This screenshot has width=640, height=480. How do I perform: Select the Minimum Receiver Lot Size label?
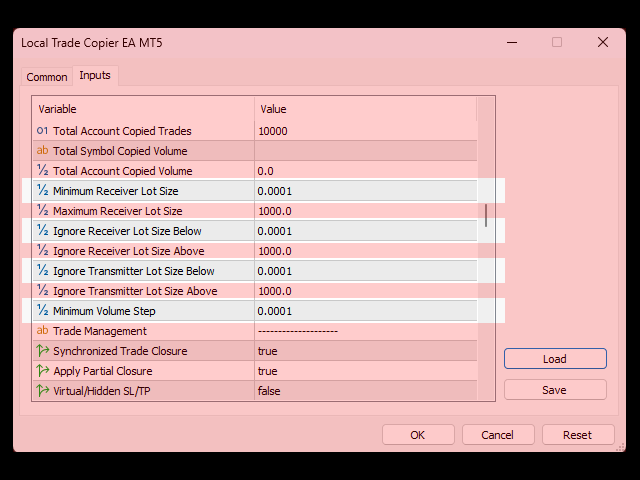tap(116, 191)
